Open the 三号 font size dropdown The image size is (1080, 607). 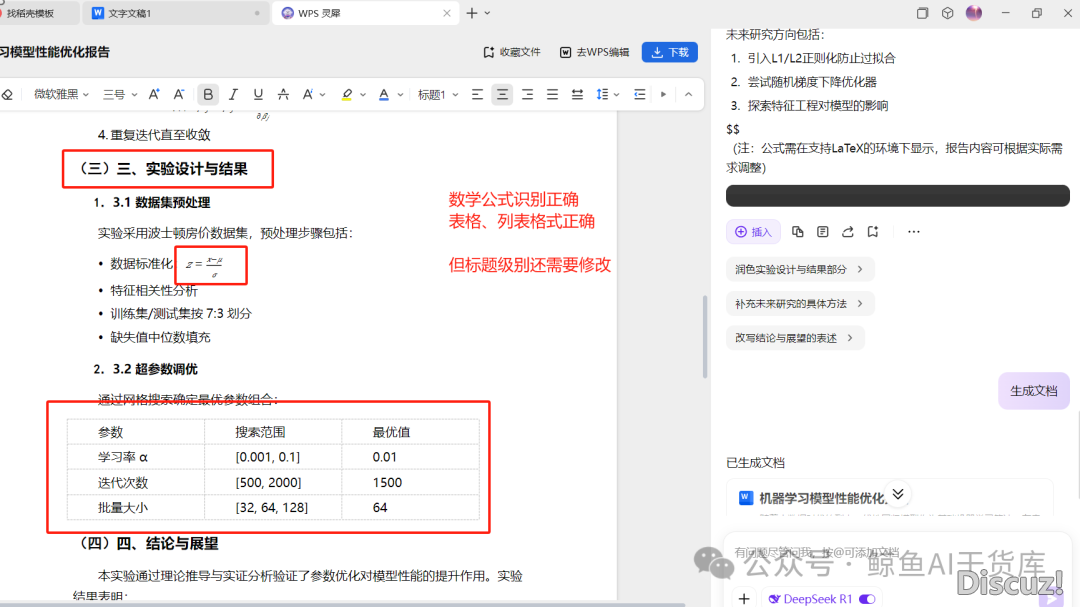click(x=119, y=94)
